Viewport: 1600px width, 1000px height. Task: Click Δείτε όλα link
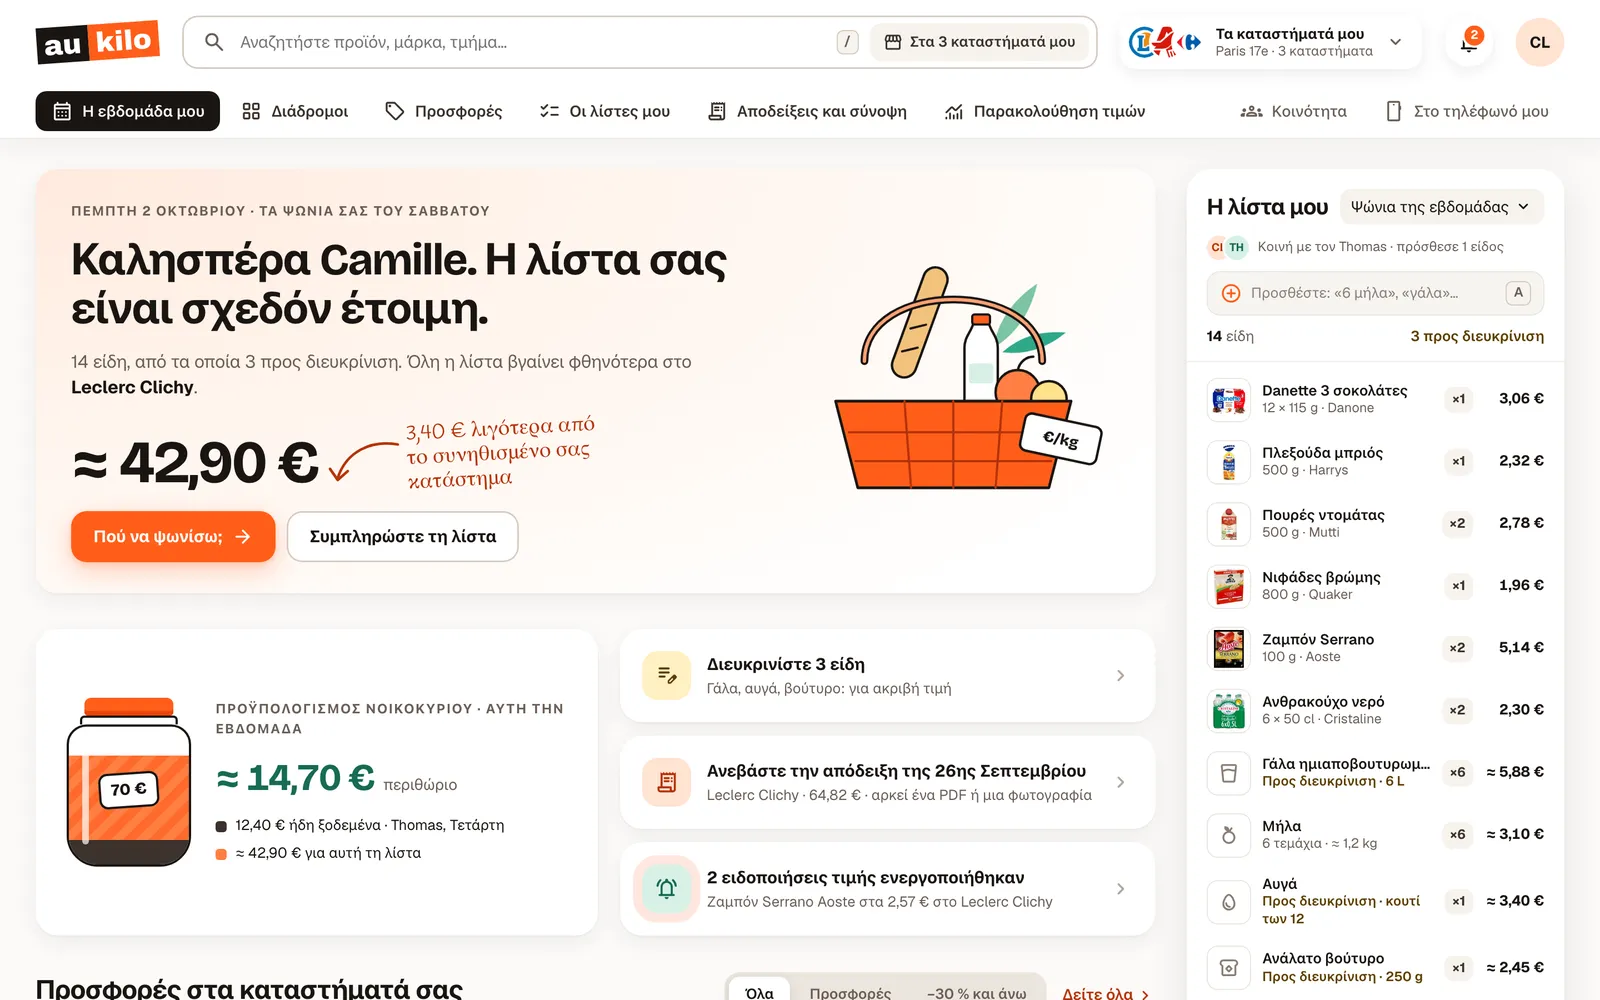[x=1105, y=994]
